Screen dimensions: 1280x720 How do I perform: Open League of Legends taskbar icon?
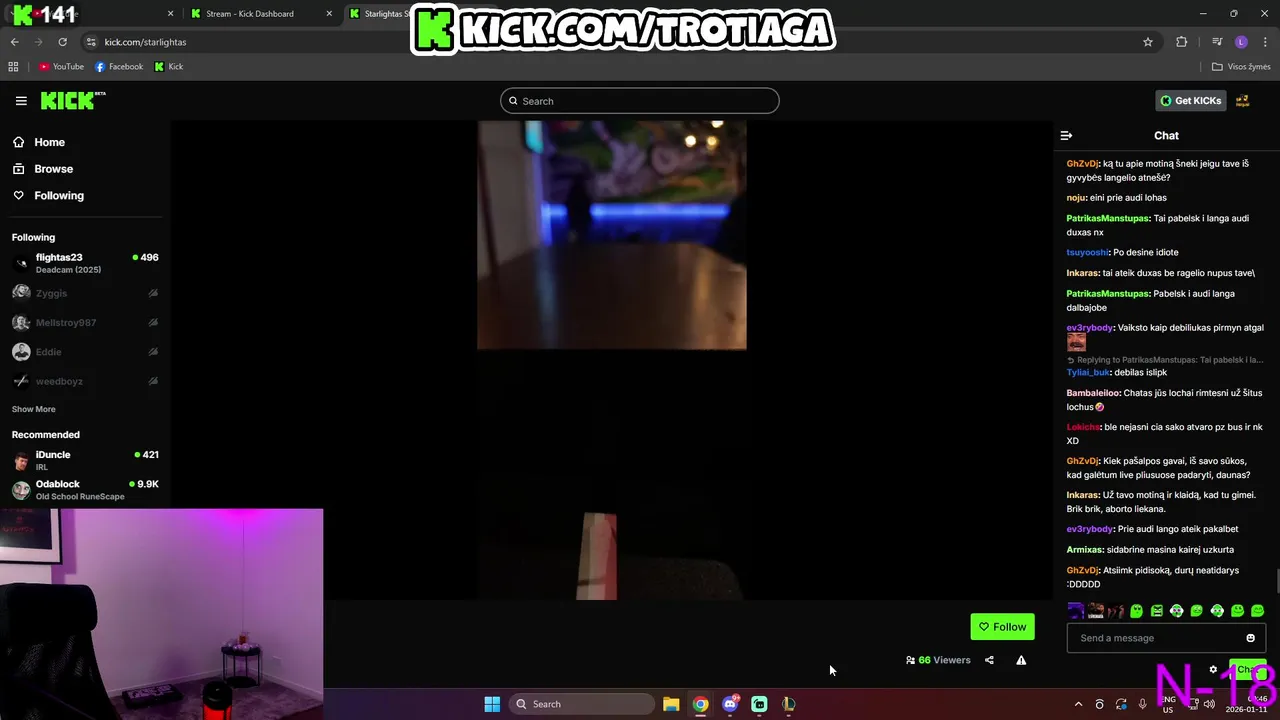(x=789, y=704)
